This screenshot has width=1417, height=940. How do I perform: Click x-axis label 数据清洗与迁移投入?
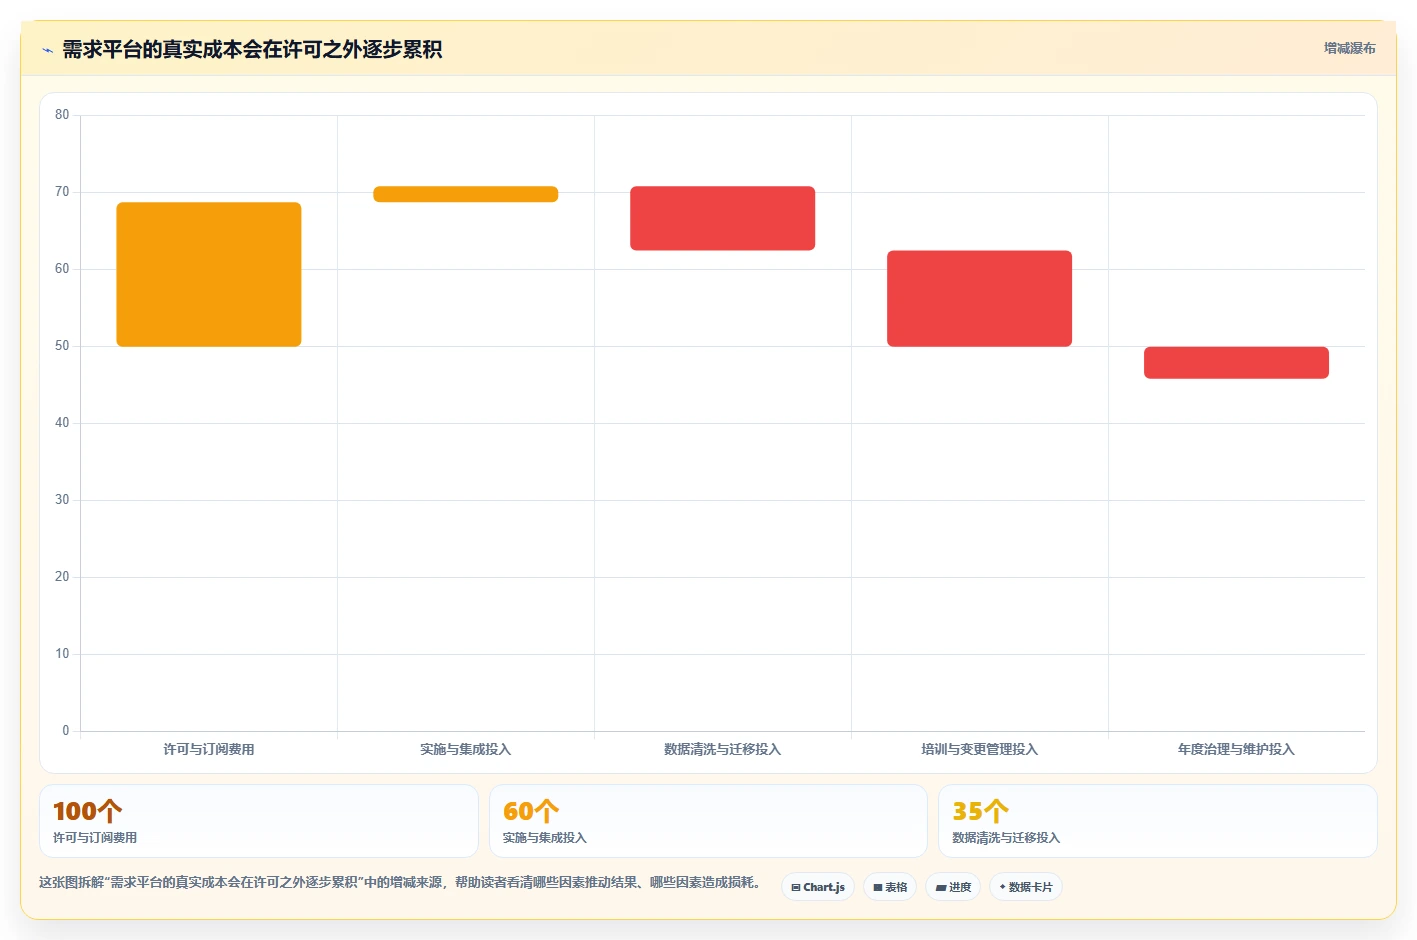coord(723,749)
